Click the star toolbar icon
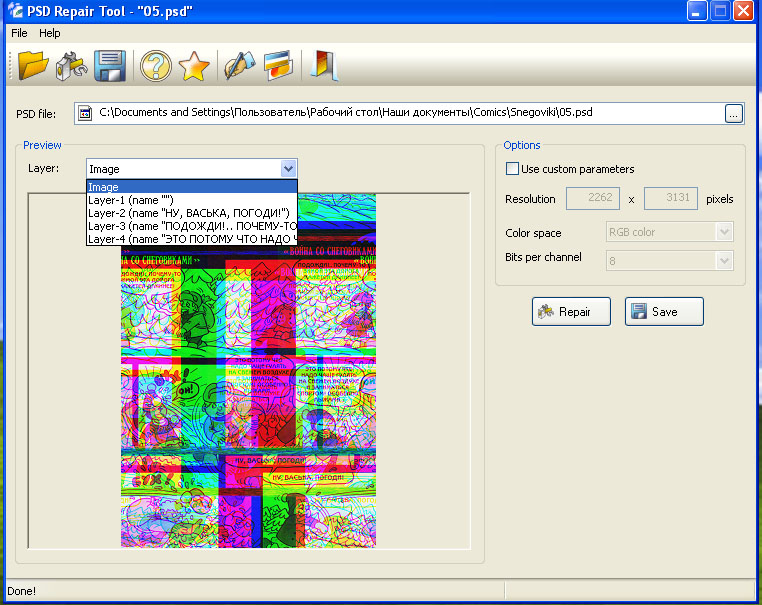This screenshot has width=762, height=605. pyautogui.click(x=194, y=66)
